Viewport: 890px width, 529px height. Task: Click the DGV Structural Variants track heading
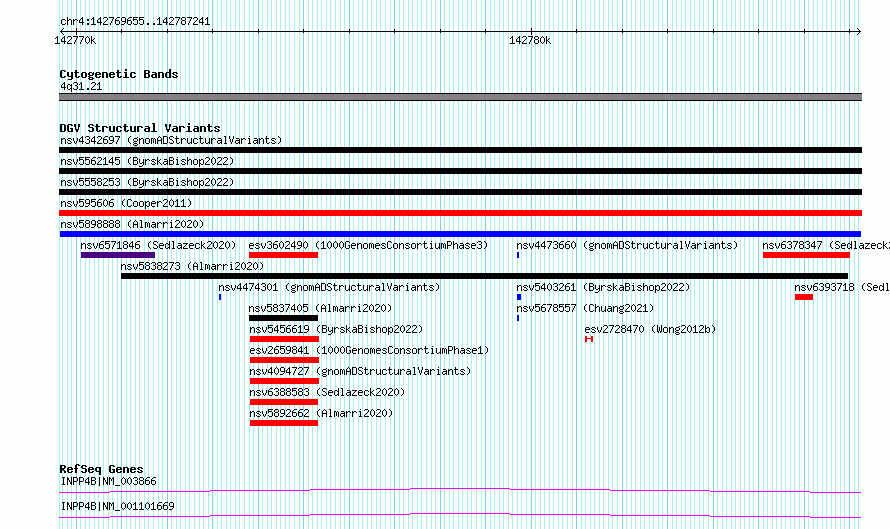pos(140,128)
